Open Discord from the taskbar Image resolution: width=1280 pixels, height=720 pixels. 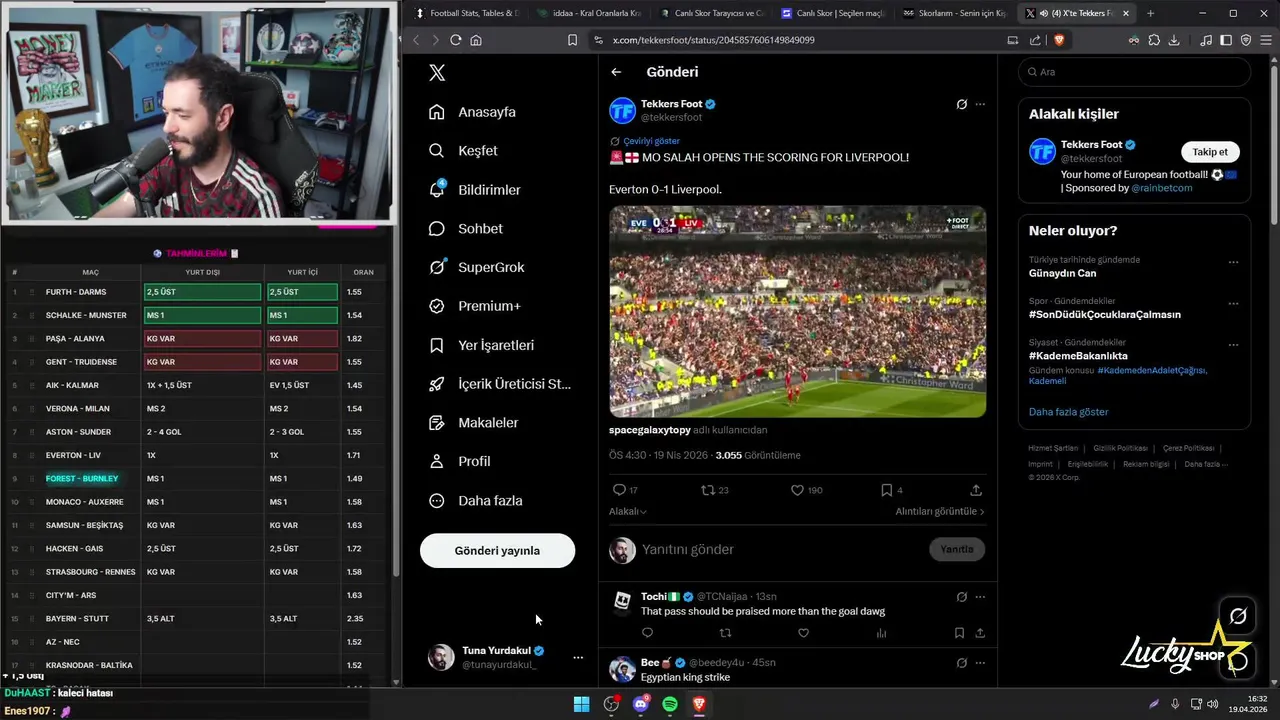pyautogui.click(x=641, y=704)
